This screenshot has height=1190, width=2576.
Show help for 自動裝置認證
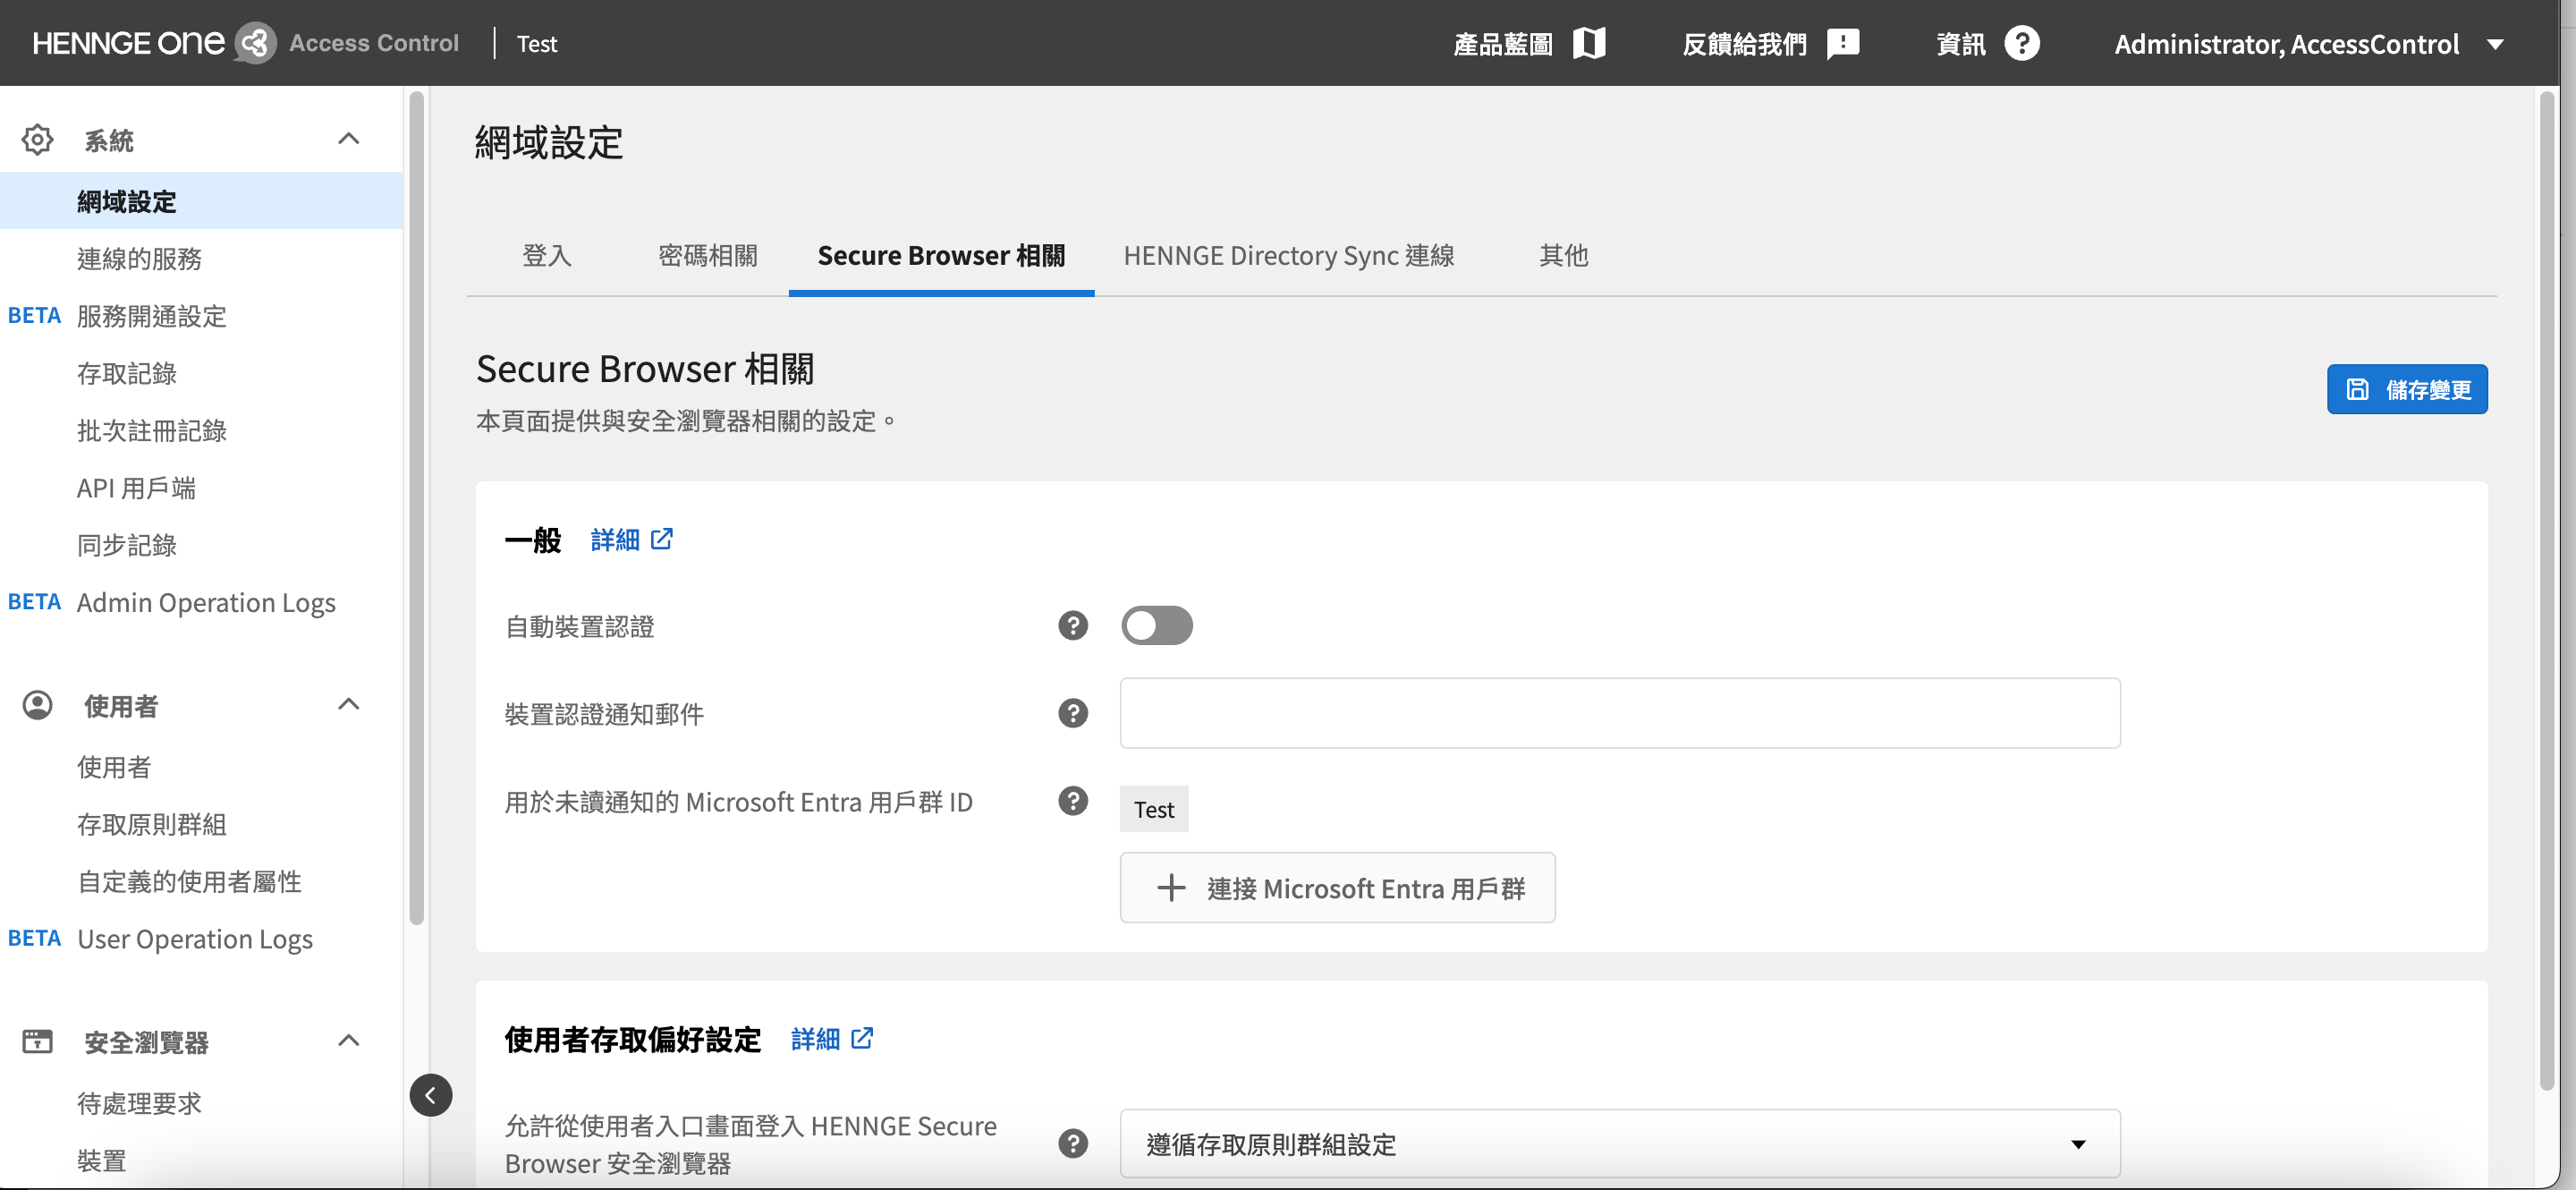1072,626
